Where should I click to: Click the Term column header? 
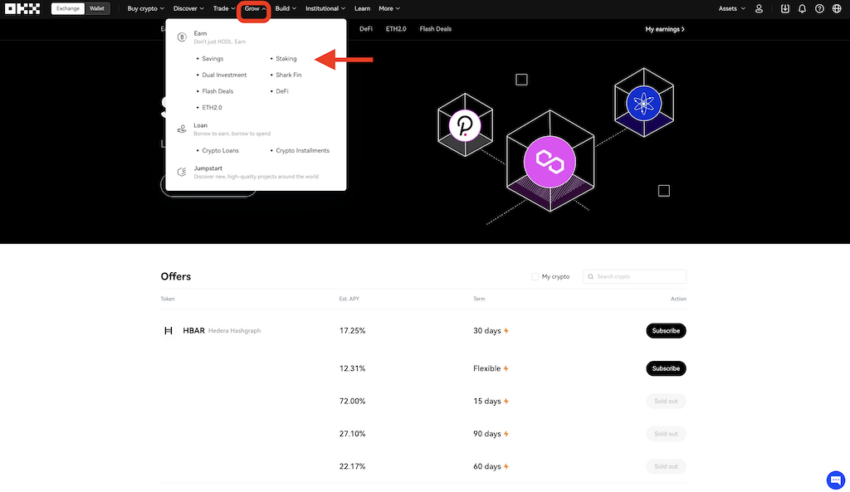pyautogui.click(x=479, y=299)
